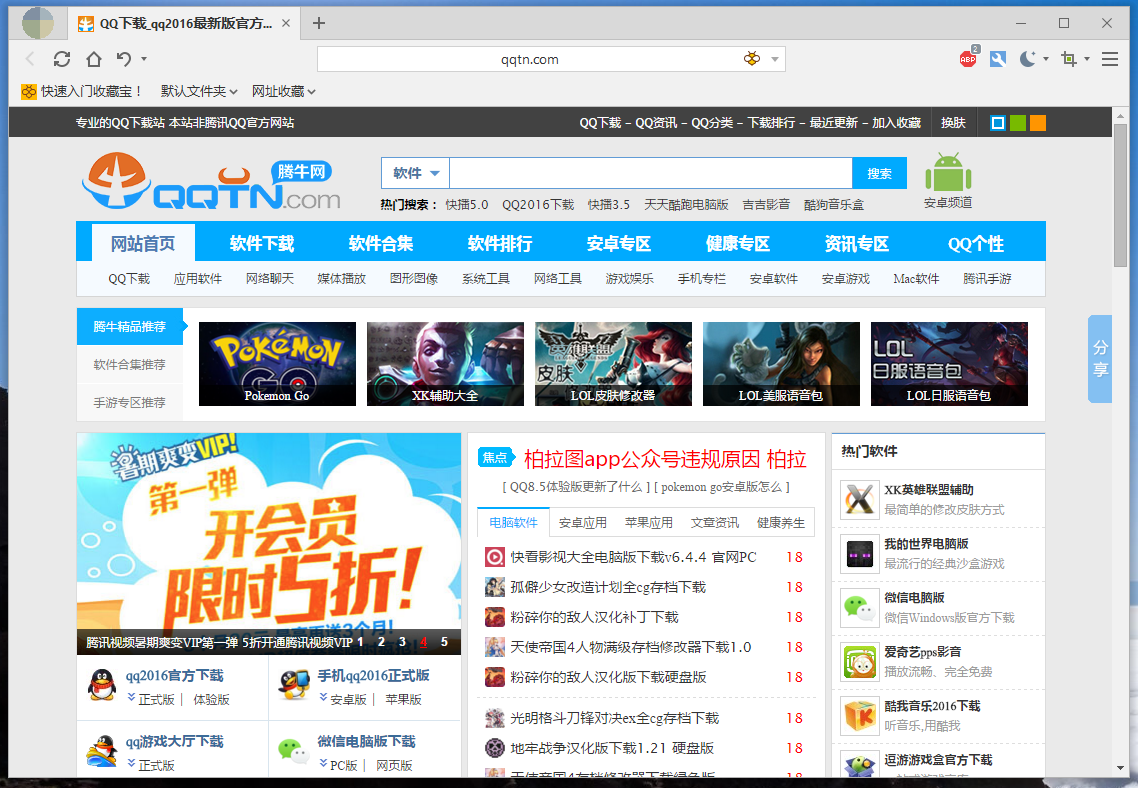This screenshot has height=788, width=1138.
Task: Click the back navigation arrow
Action: click(30, 59)
